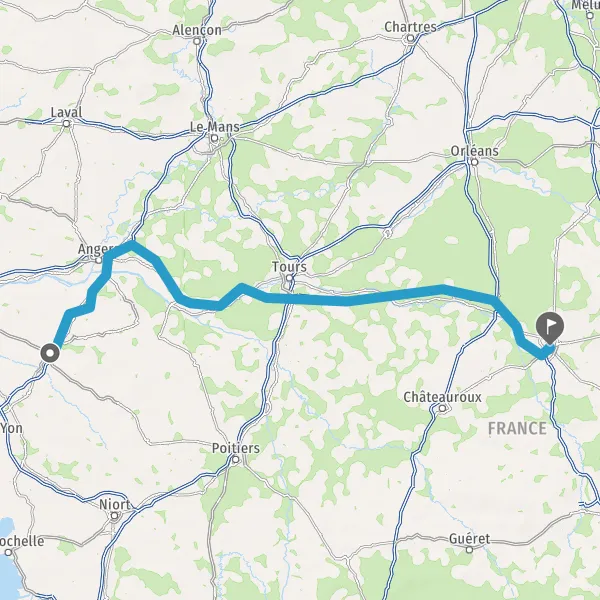Click the FRANCE country label
This screenshot has height=600, width=600.
tap(517, 428)
